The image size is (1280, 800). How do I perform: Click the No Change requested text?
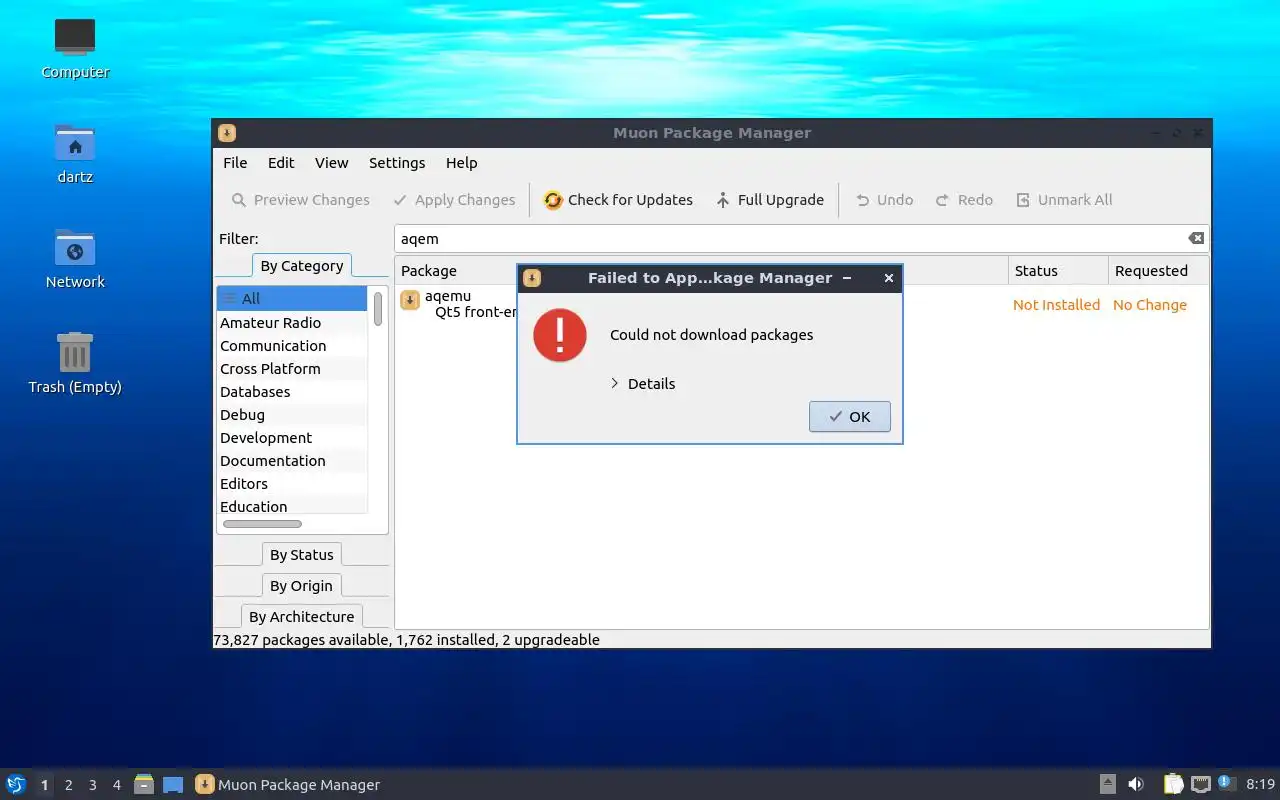pos(1150,305)
